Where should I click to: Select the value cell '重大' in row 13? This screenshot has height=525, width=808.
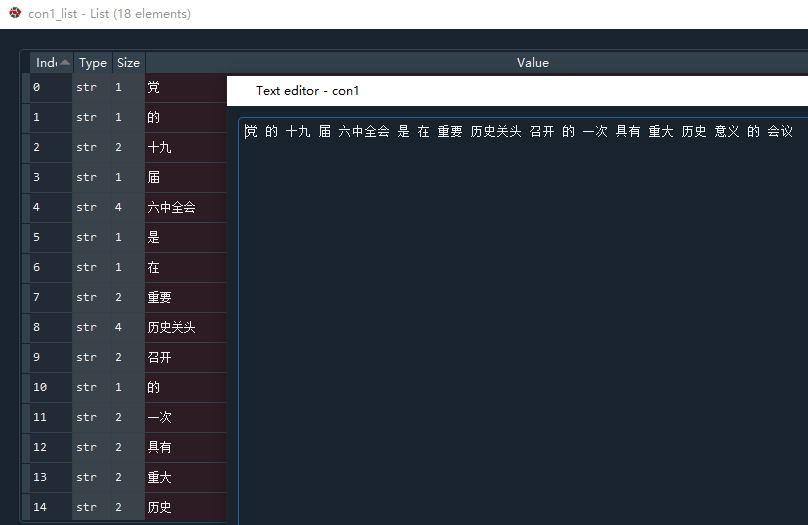[x=186, y=477]
